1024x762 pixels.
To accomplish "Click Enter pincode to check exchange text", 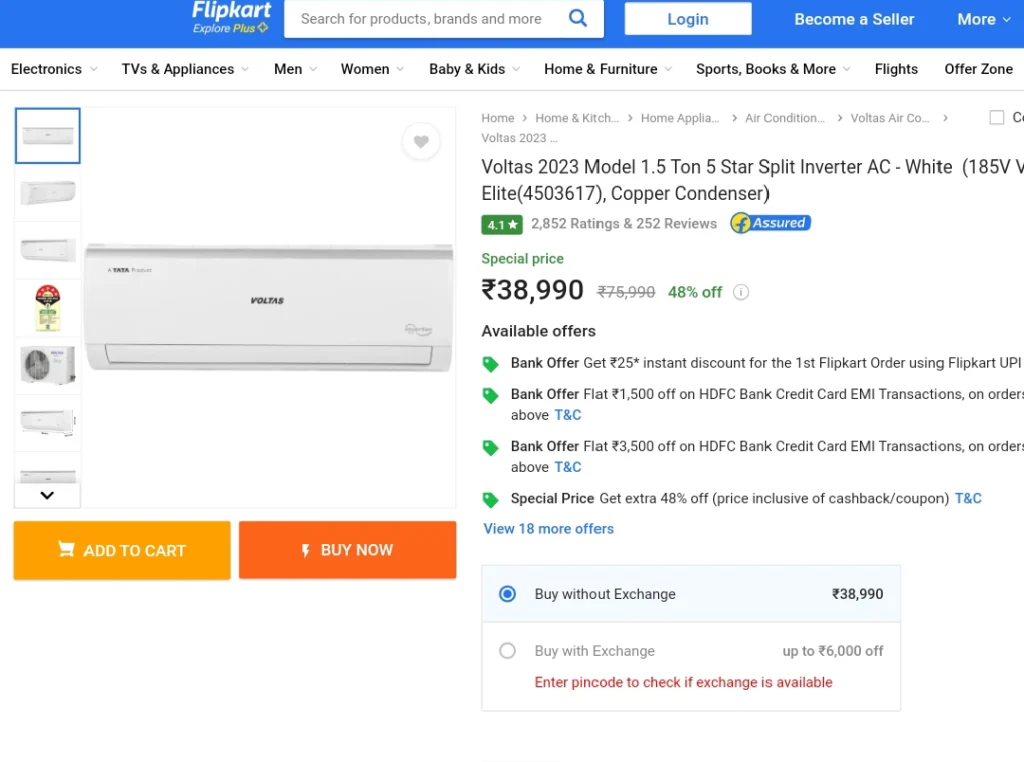I will (683, 682).
